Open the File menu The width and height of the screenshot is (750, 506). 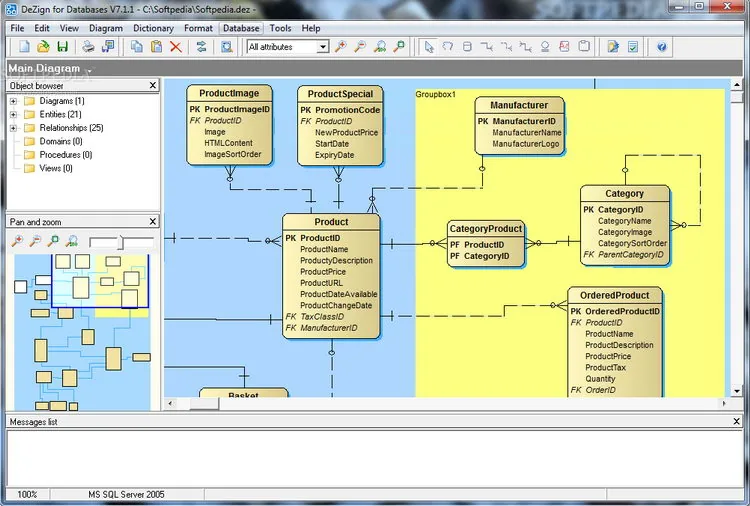pos(17,28)
